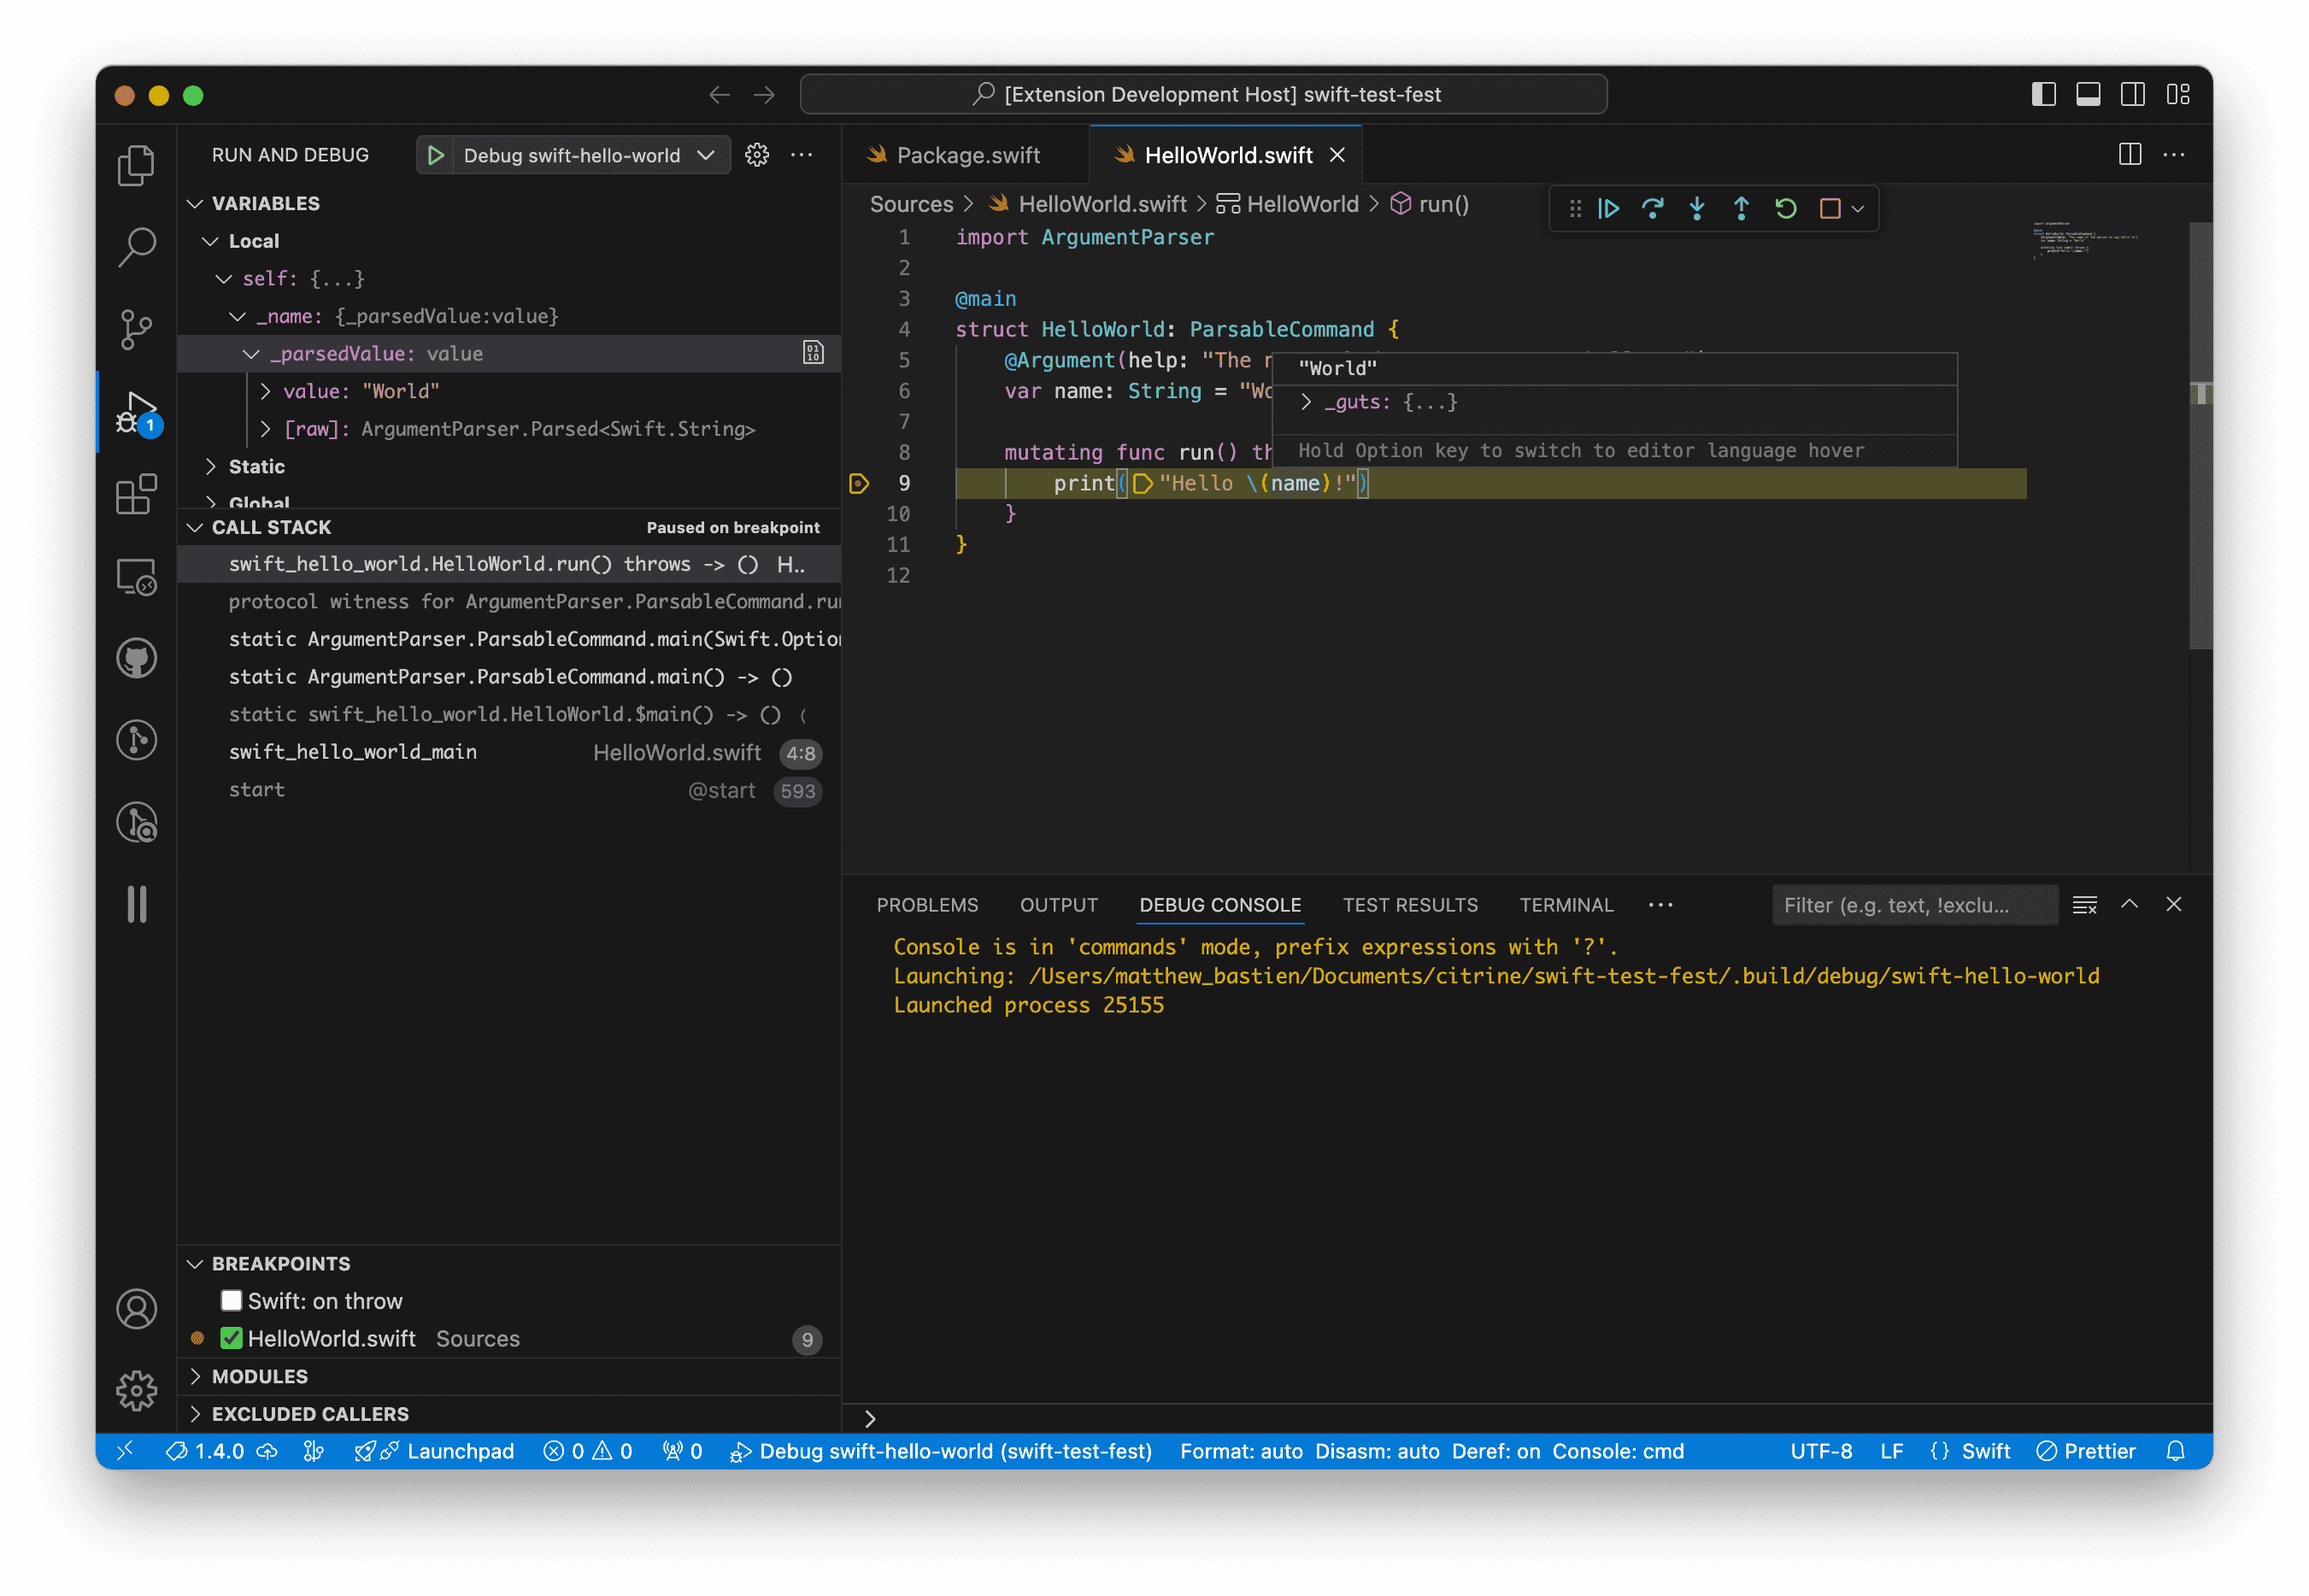Expand value: "World" variable
Screen dimensions: 2309x1596
[265, 391]
